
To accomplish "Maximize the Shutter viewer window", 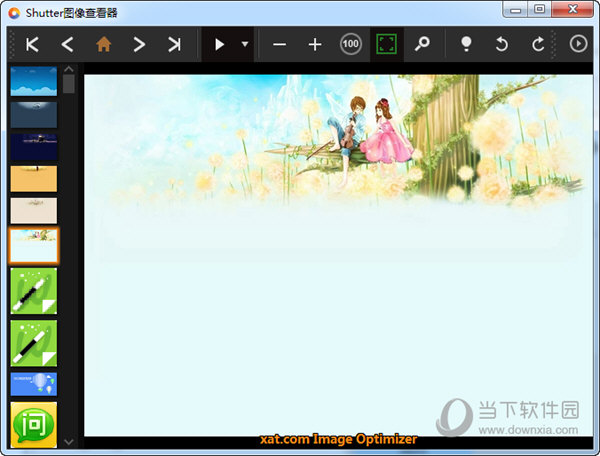I will [539, 9].
